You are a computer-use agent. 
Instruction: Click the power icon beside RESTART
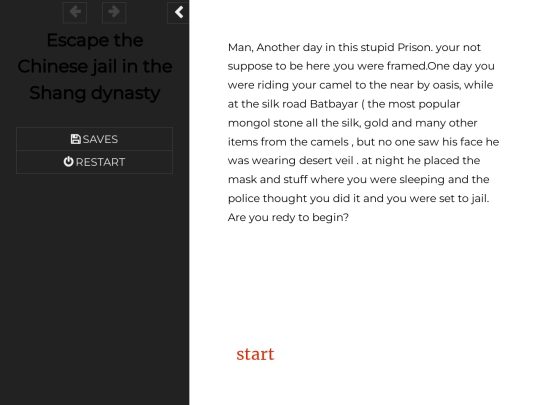(x=69, y=162)
